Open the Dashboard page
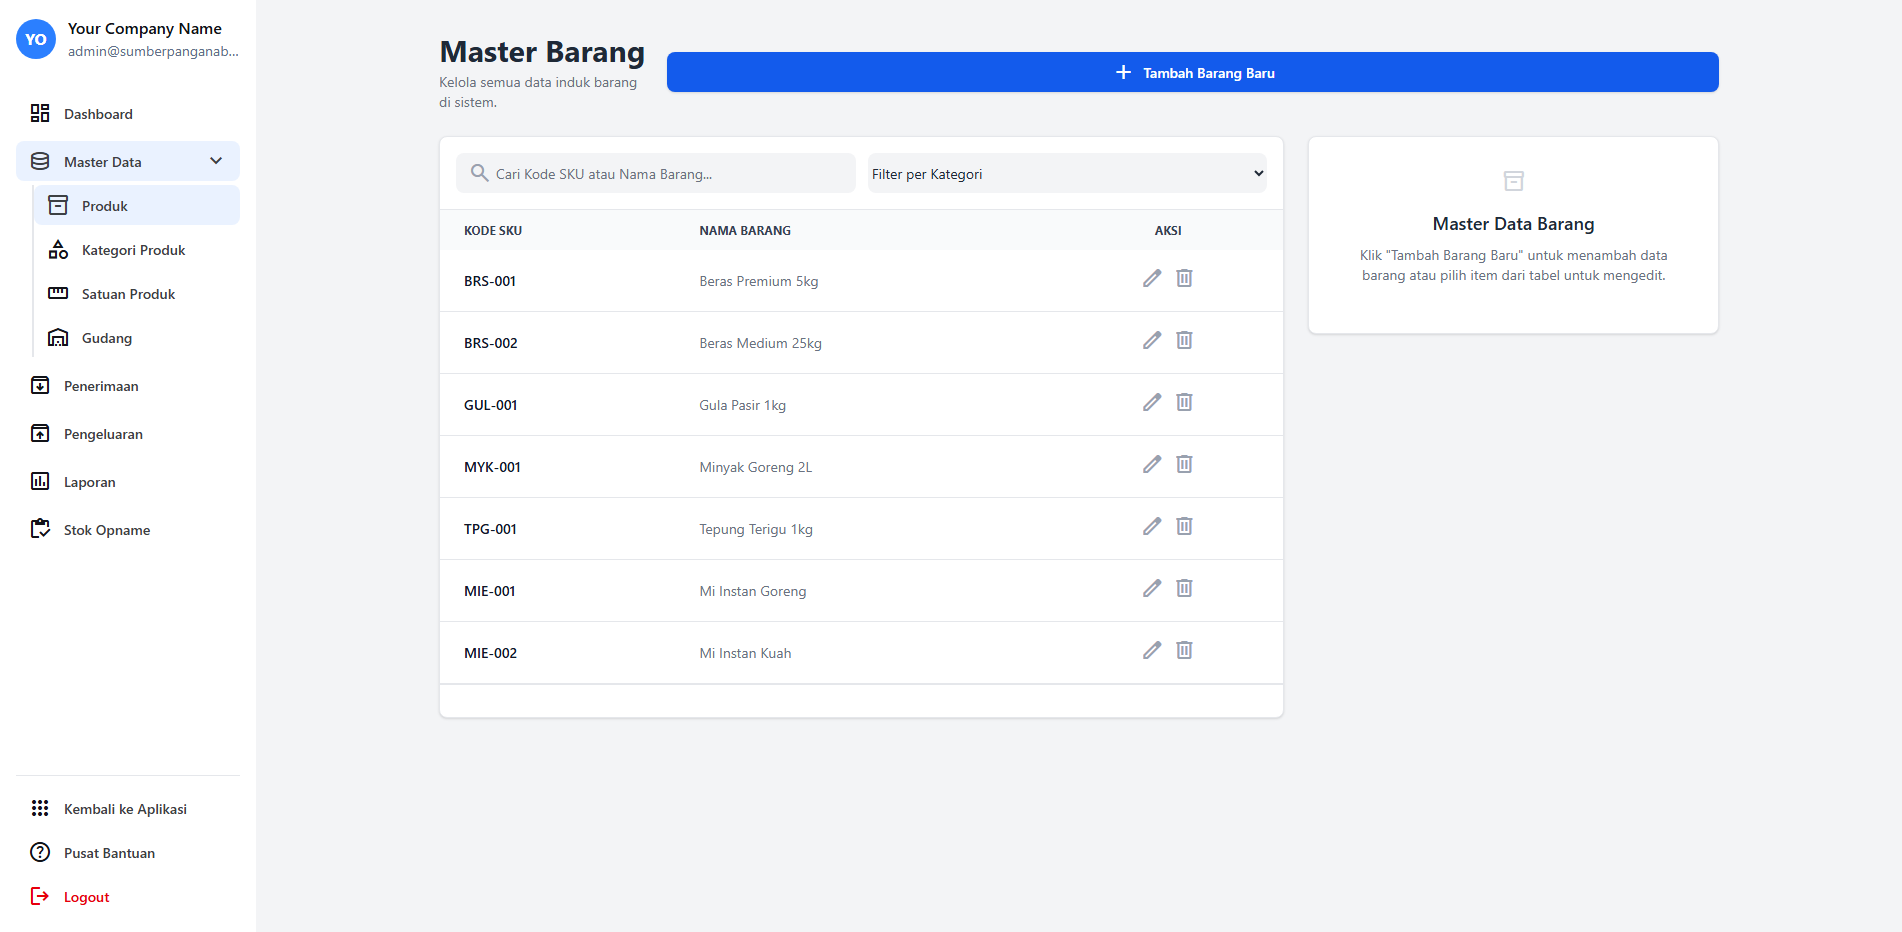Image resolution: width=1902 pixels, height=932 pixels. [98, 114]
